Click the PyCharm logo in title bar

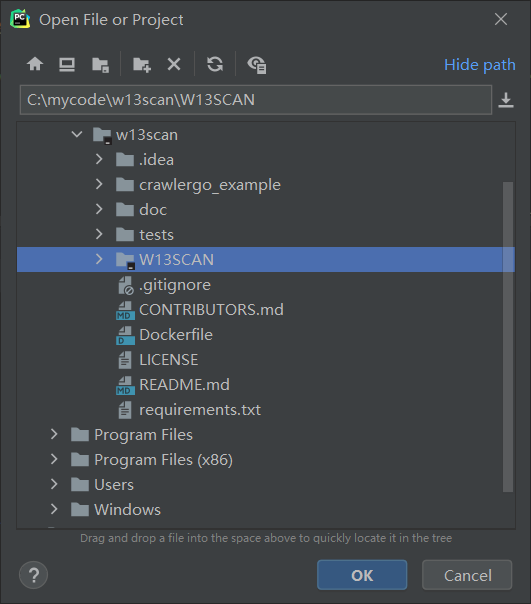coord(20,19)
